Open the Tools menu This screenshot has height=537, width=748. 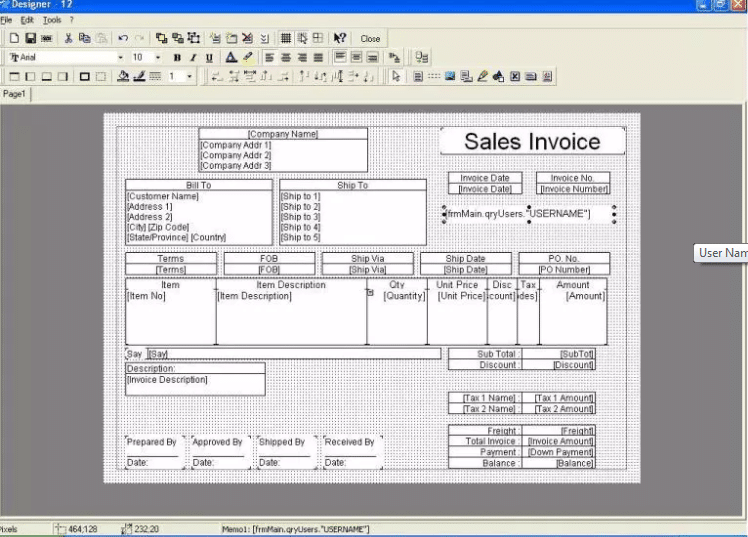(x=52, y=20)
